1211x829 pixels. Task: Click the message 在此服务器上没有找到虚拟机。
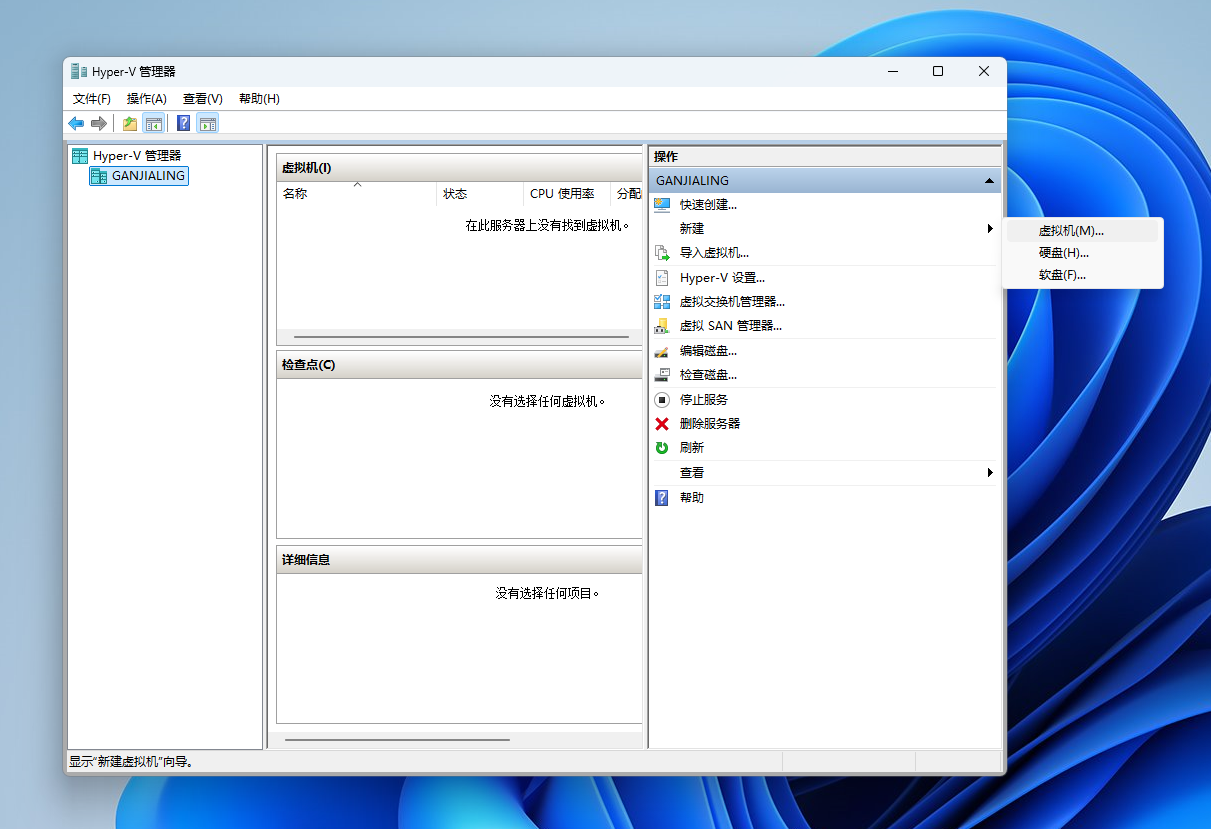click(x=549, y=226)
